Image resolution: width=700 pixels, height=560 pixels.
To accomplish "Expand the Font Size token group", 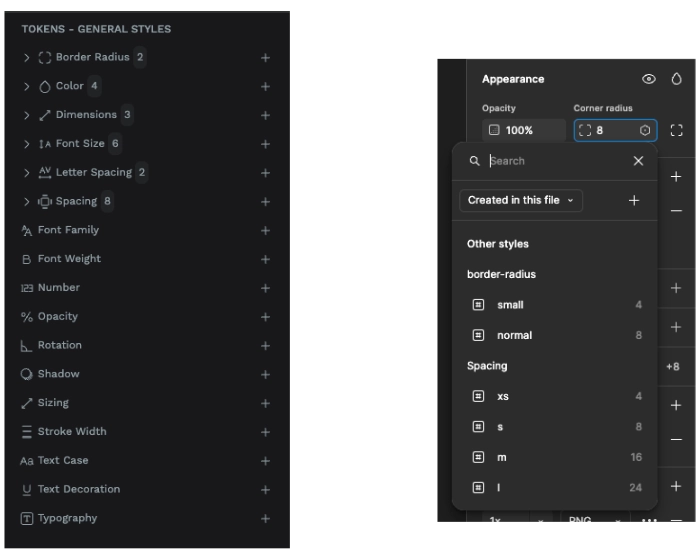I will point(26,144).
